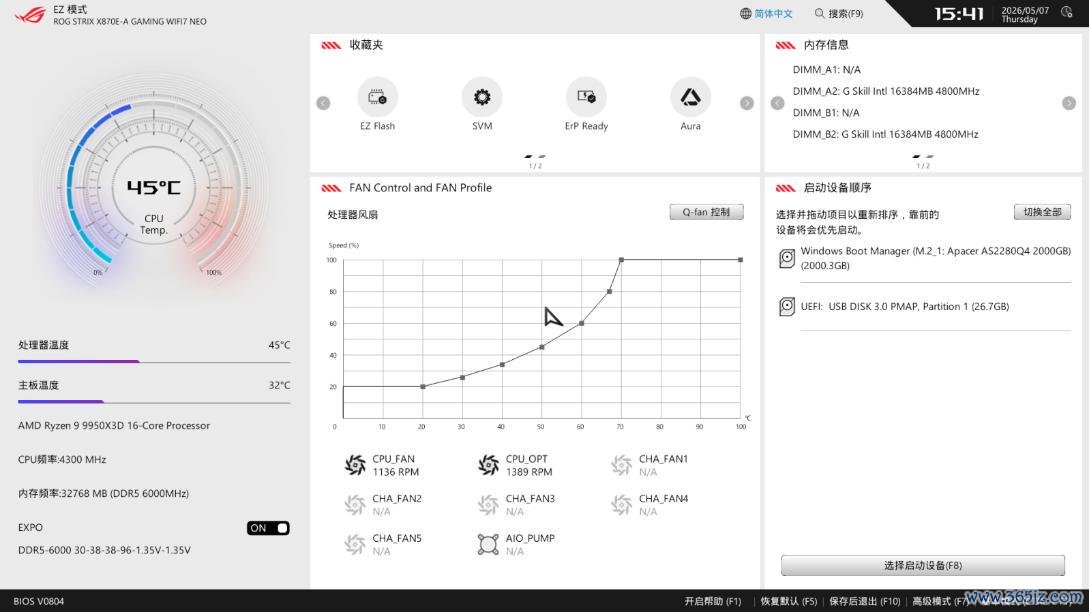Click the Windows Boot Manager disk icon
Image resolution: width=1089 pixels, height=612 pixels.
click(x=787, y=258)
